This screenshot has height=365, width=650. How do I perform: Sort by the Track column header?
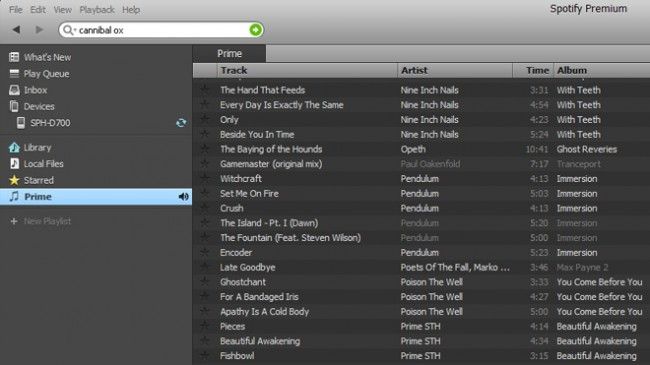point(307,70)
